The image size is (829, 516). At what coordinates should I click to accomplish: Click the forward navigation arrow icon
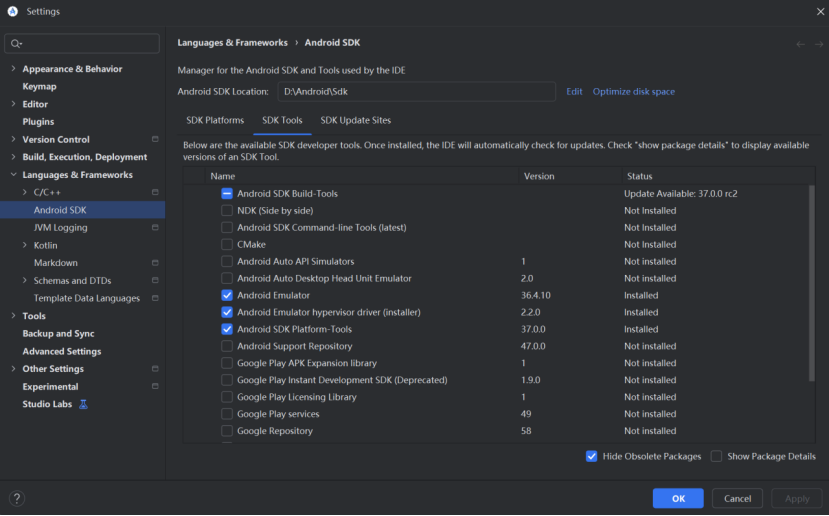(x=818, y=44)
